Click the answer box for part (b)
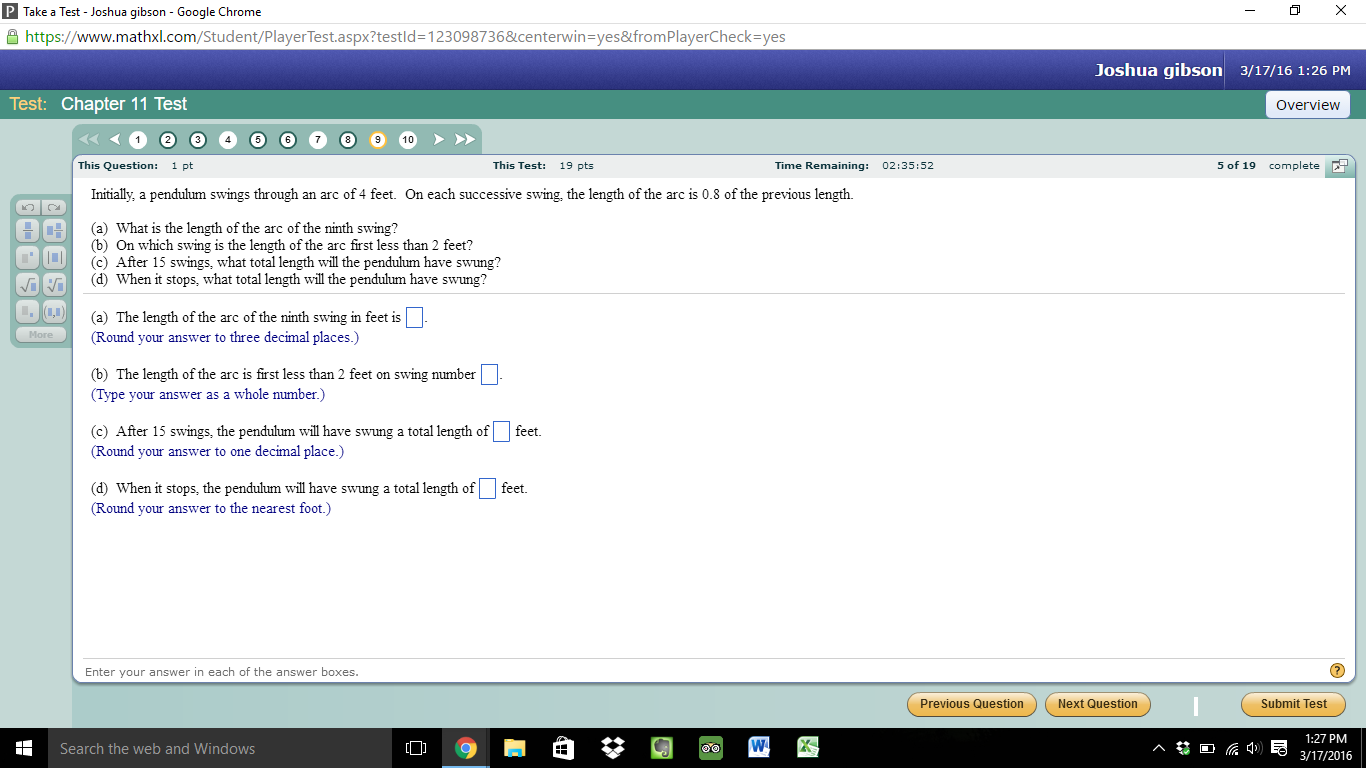Screen dimensions: 1366x768 490,375
